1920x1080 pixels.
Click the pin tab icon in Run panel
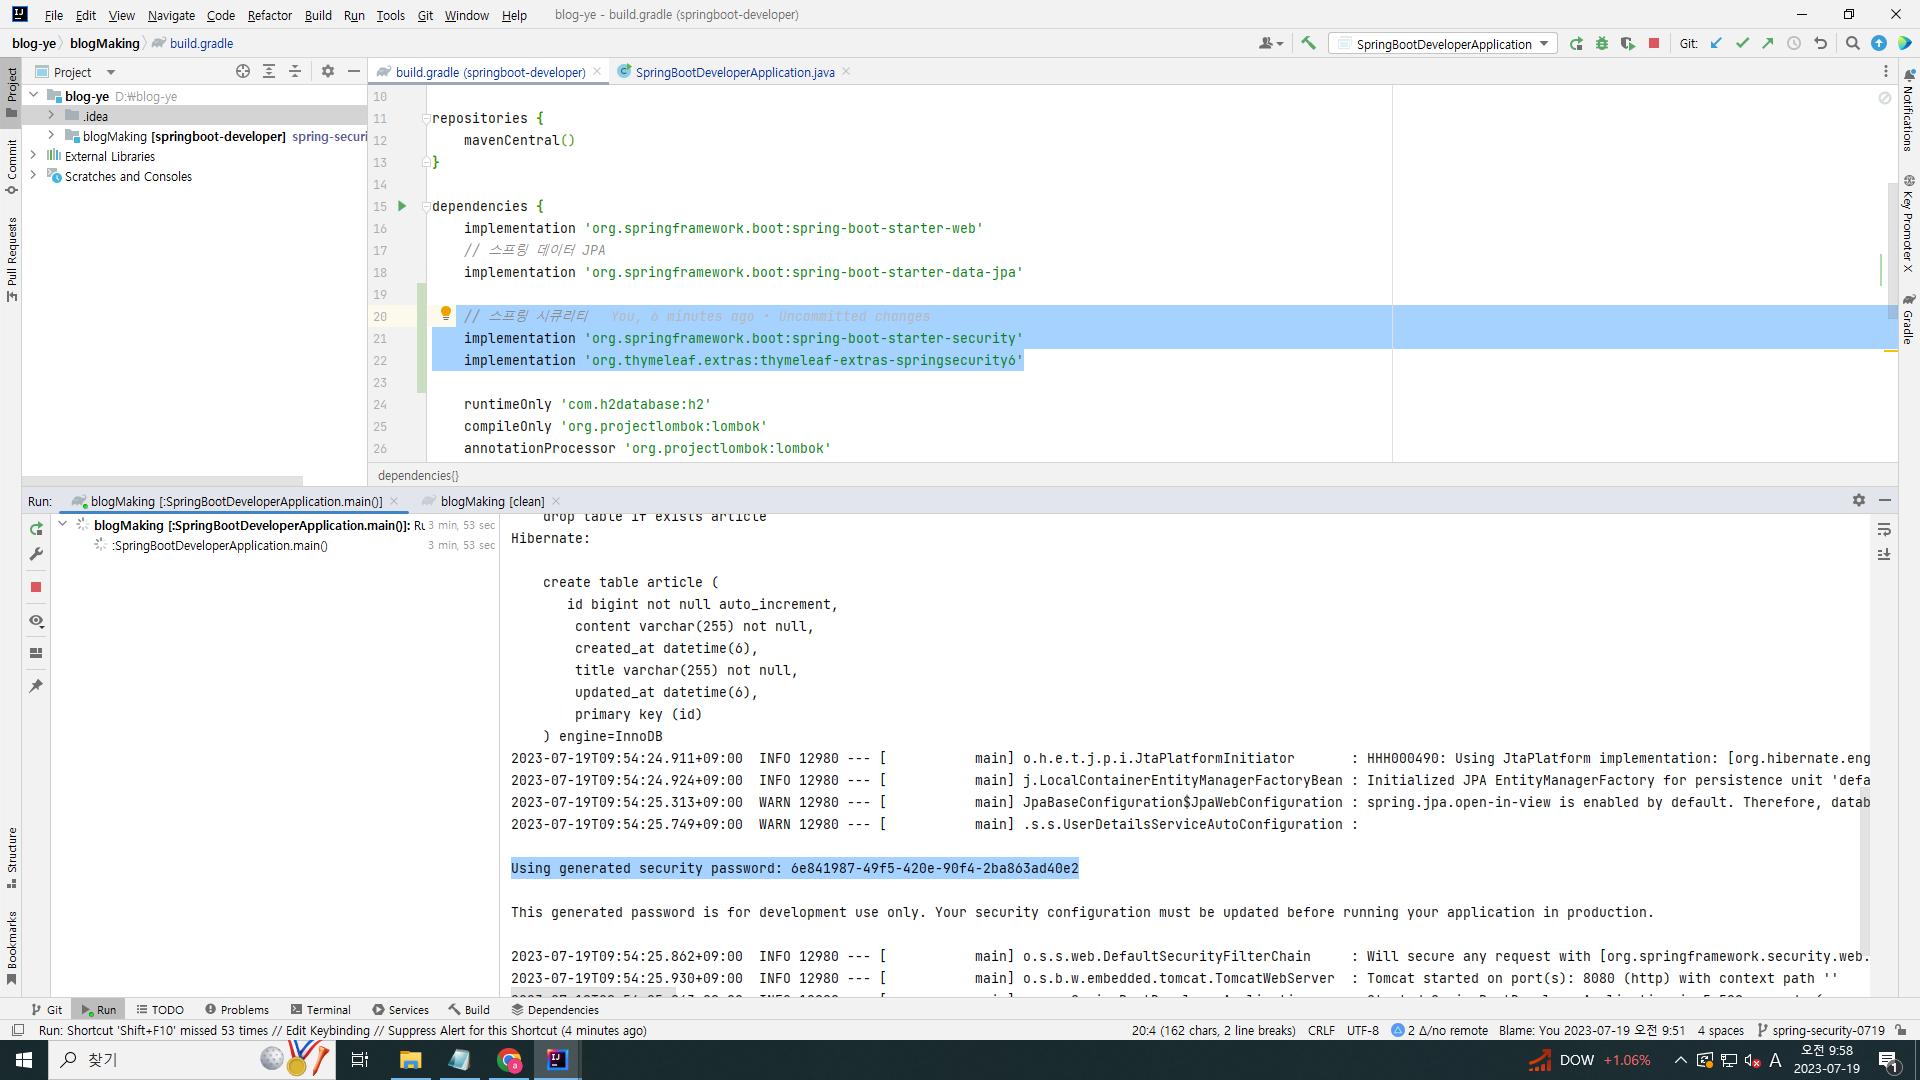click(36, 686)
